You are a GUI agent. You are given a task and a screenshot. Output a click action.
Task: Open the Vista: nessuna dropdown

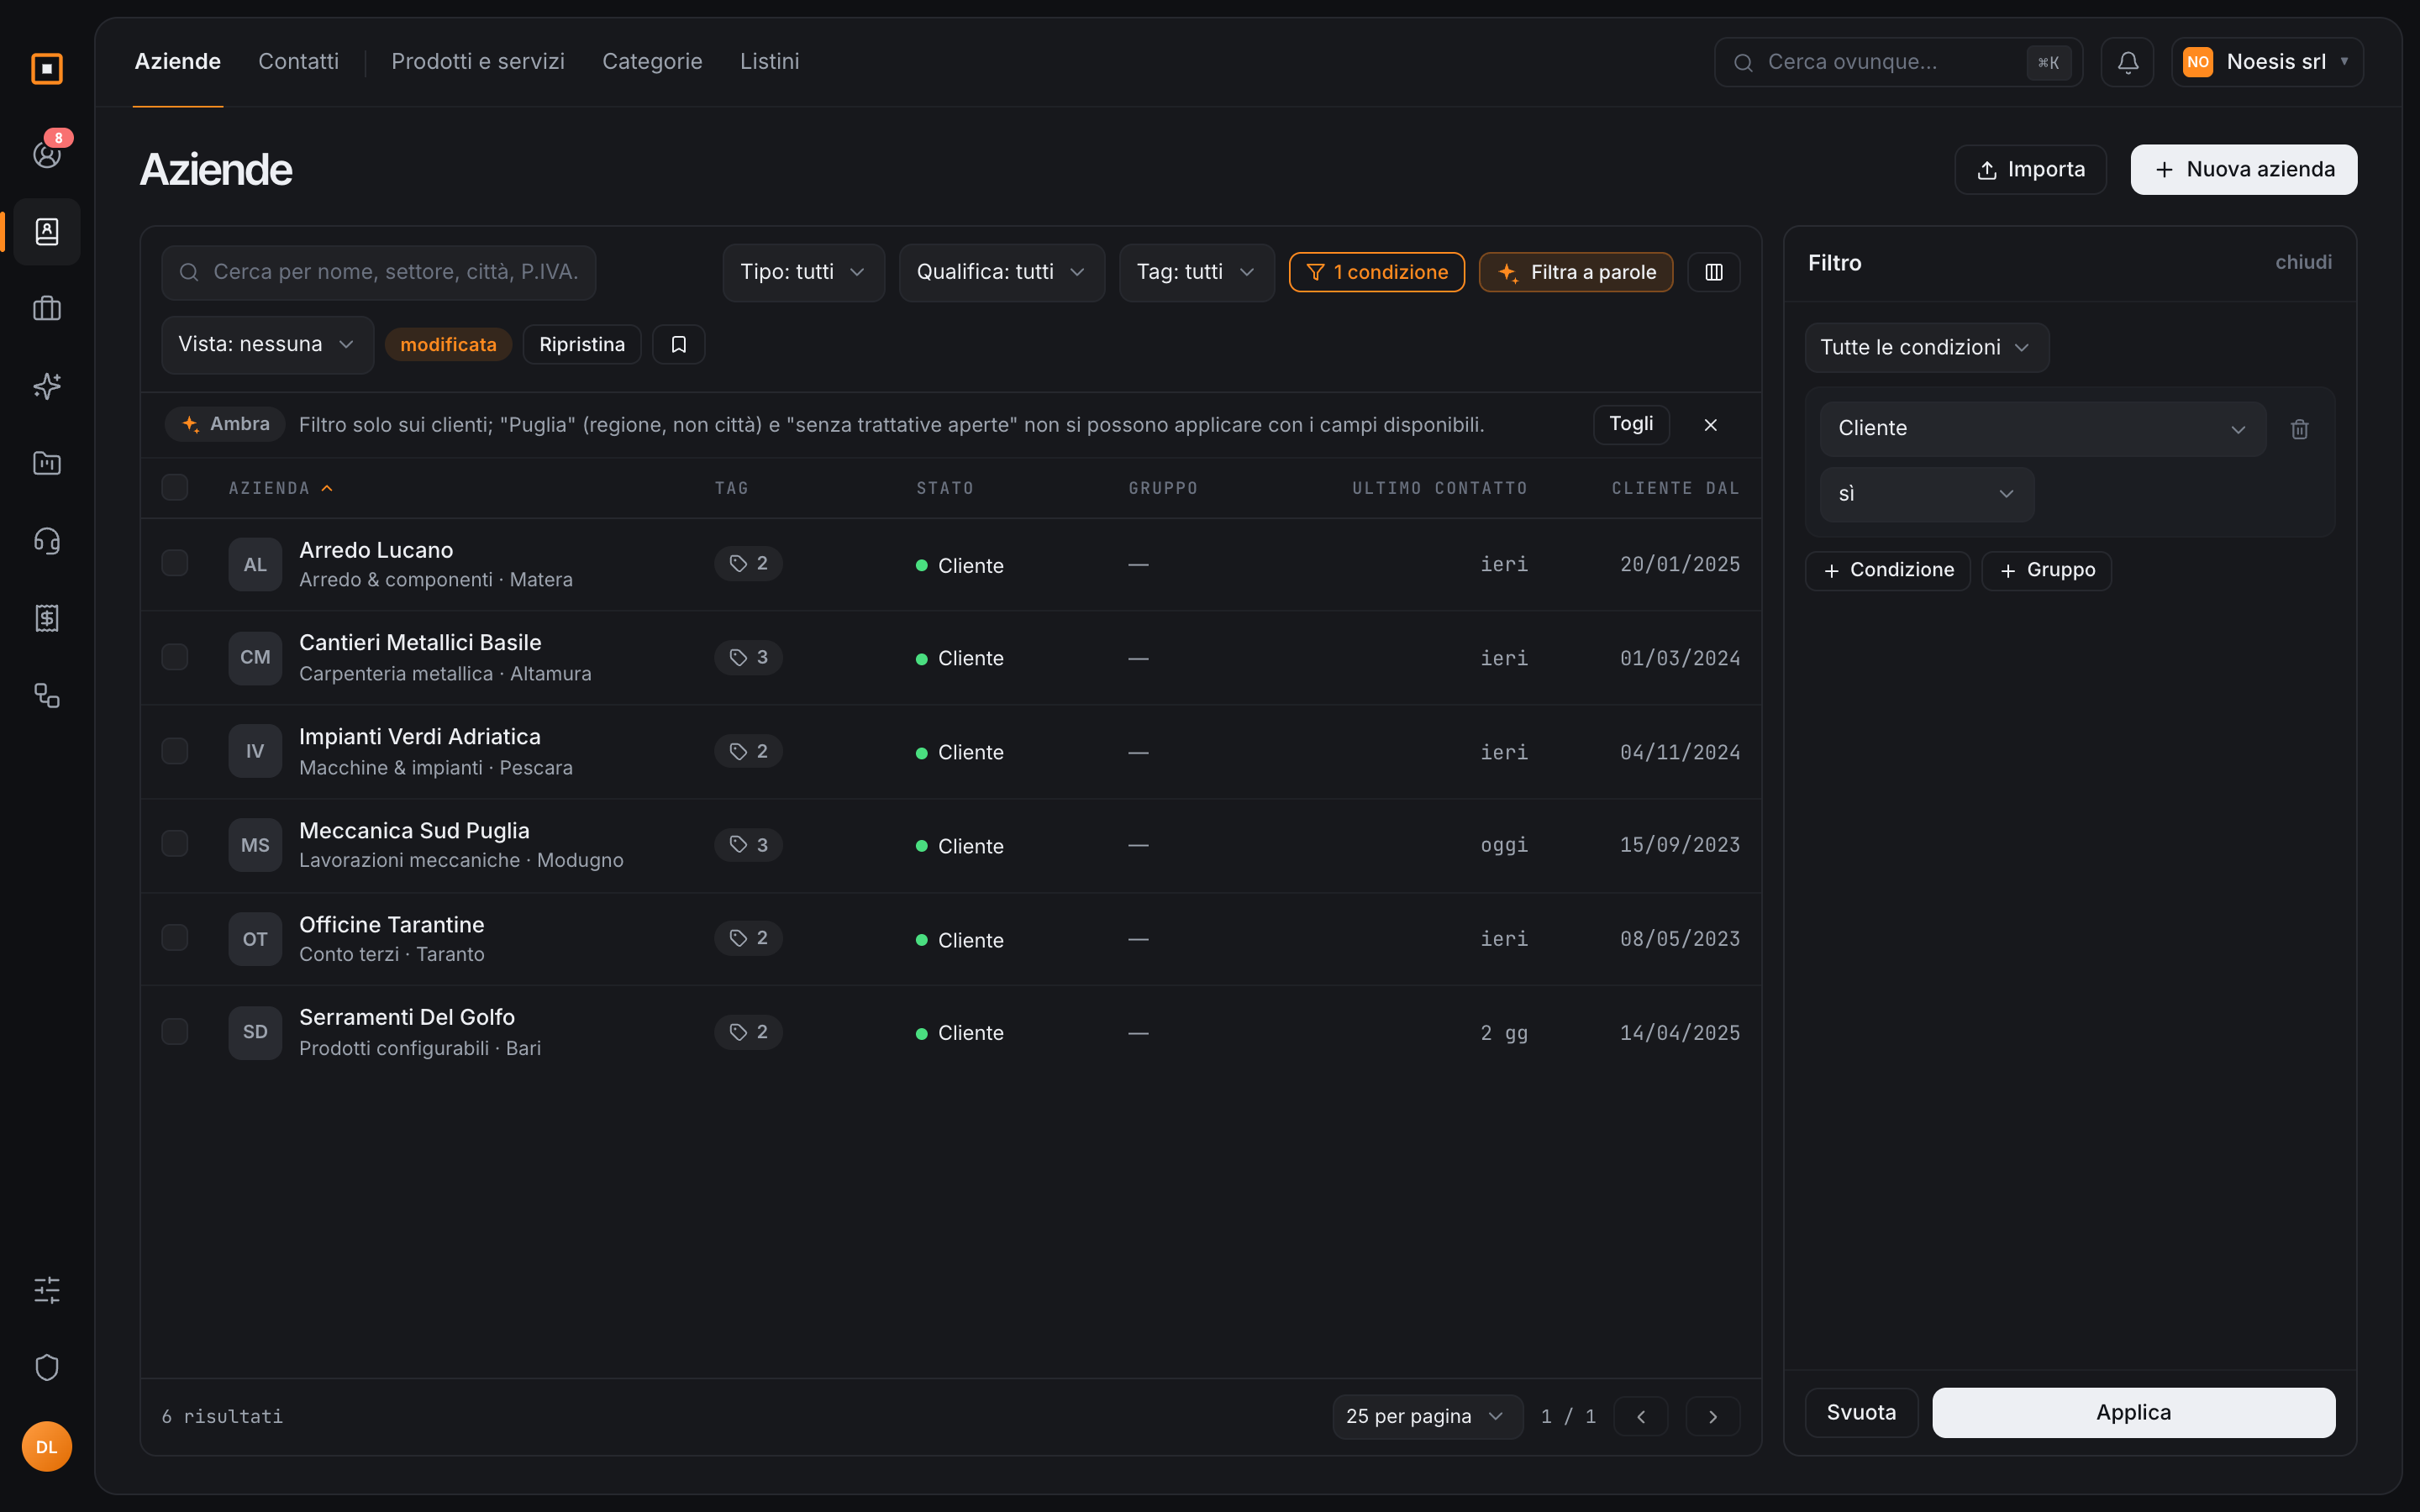(267, 344)
